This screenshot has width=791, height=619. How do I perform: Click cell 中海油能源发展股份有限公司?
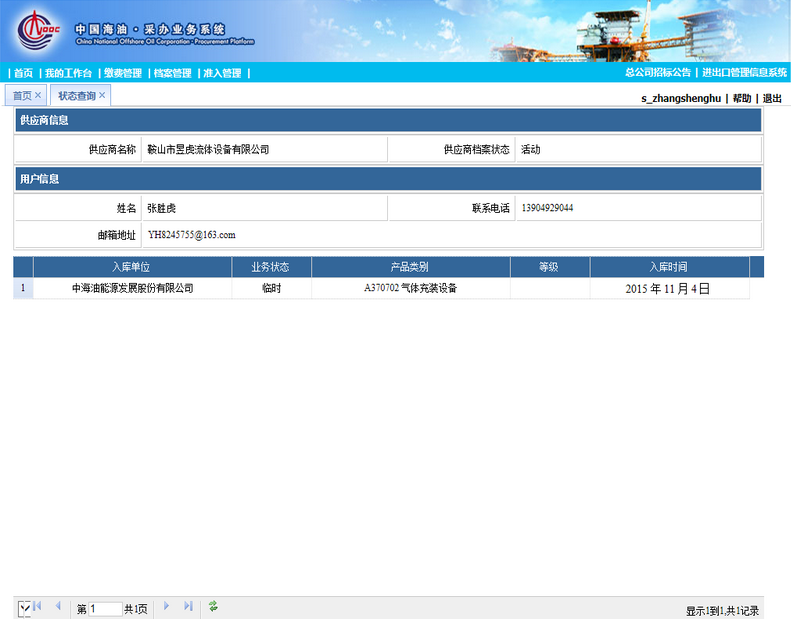(x=133, y=288)
